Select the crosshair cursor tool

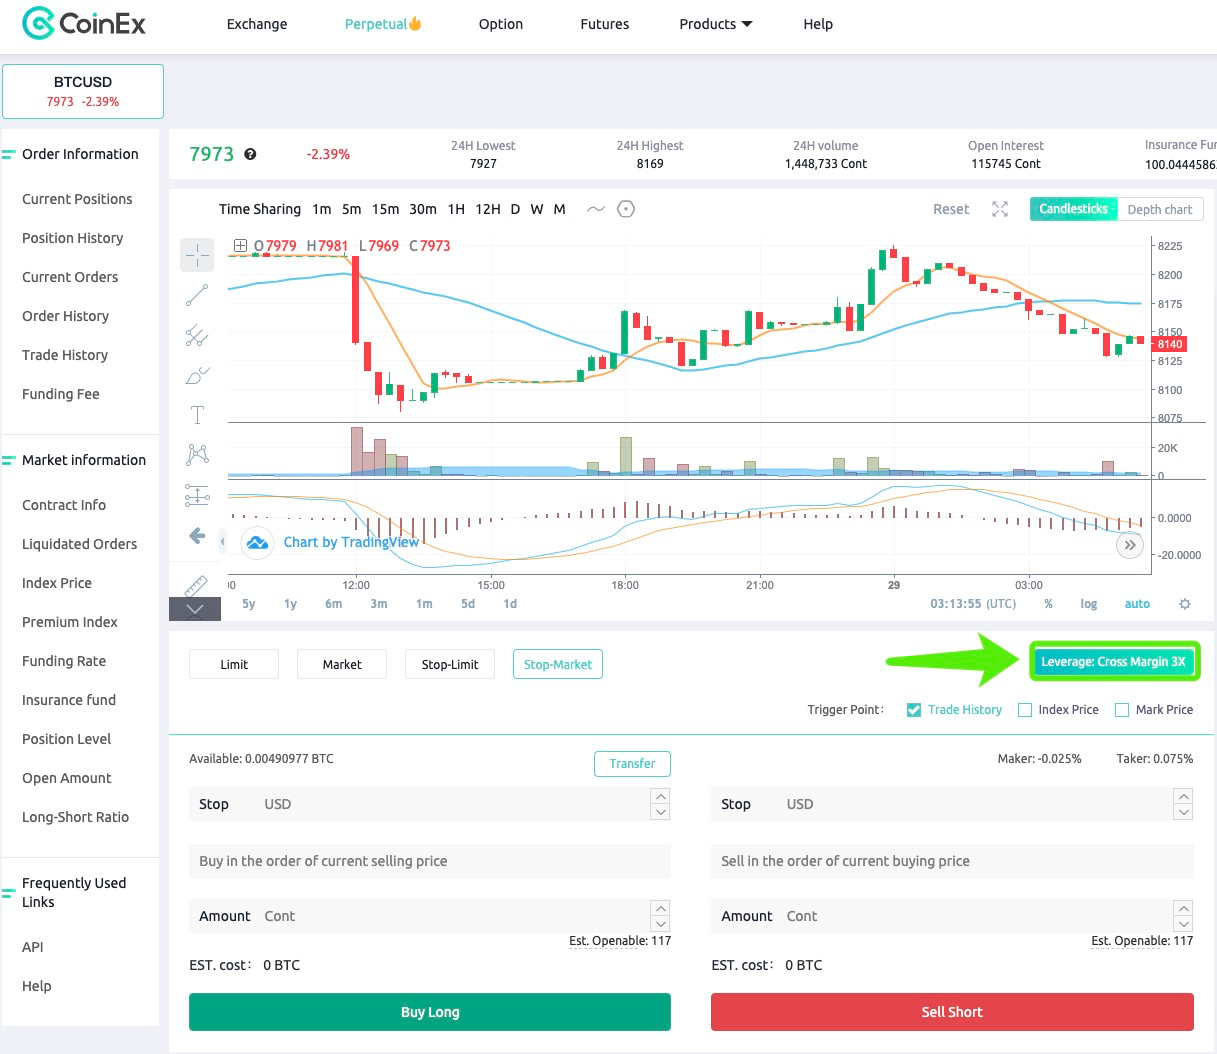tap(197, 255)
